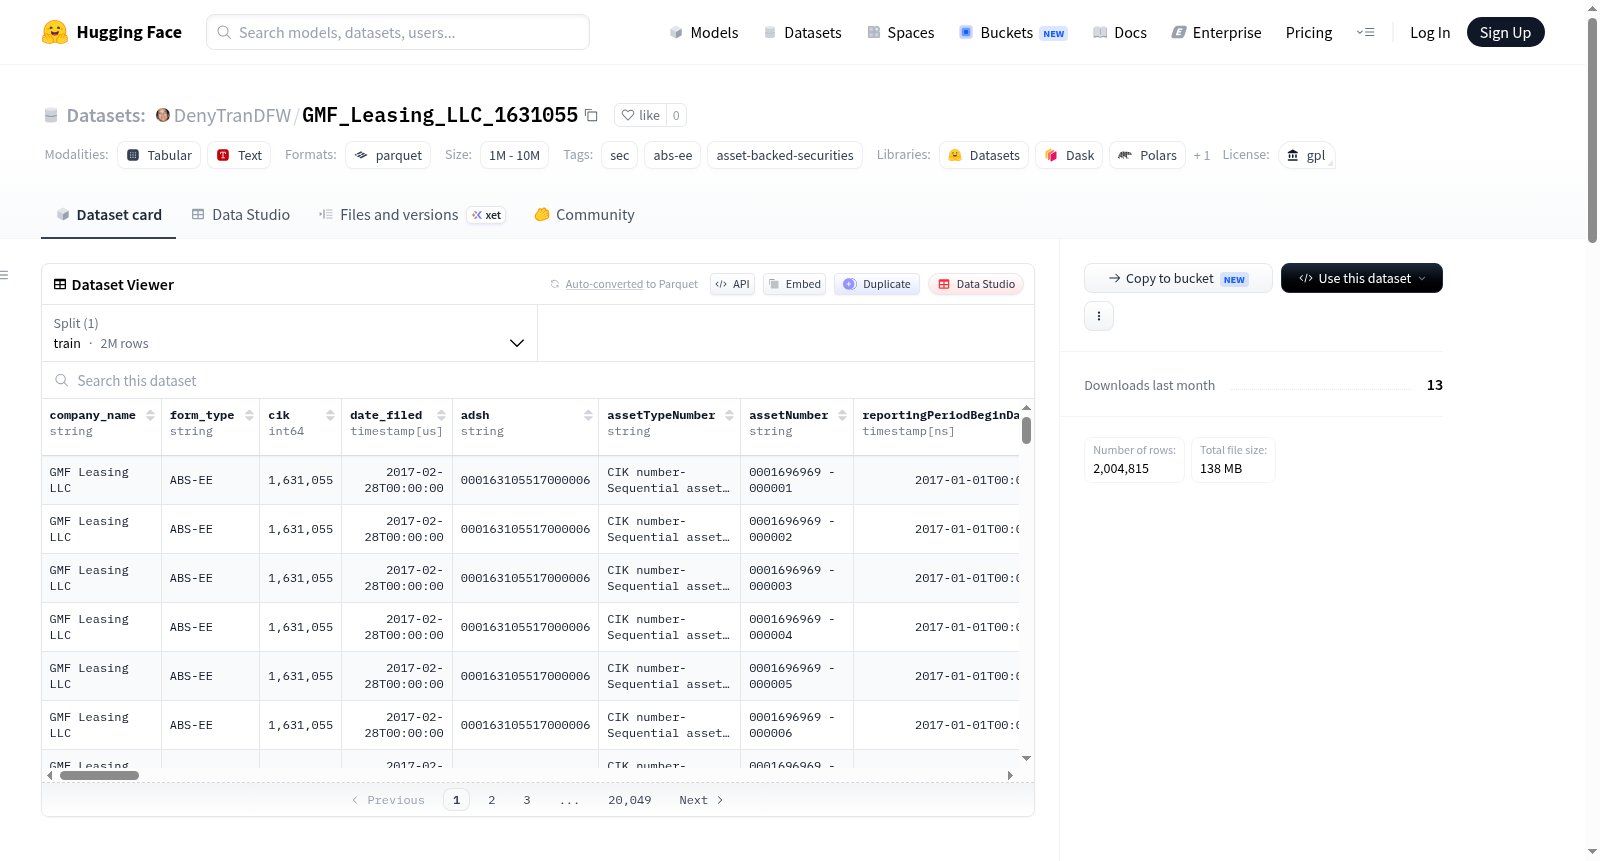Click the Log In link
Viewport: 1600px width, 861px height.
pos(1430,32)
